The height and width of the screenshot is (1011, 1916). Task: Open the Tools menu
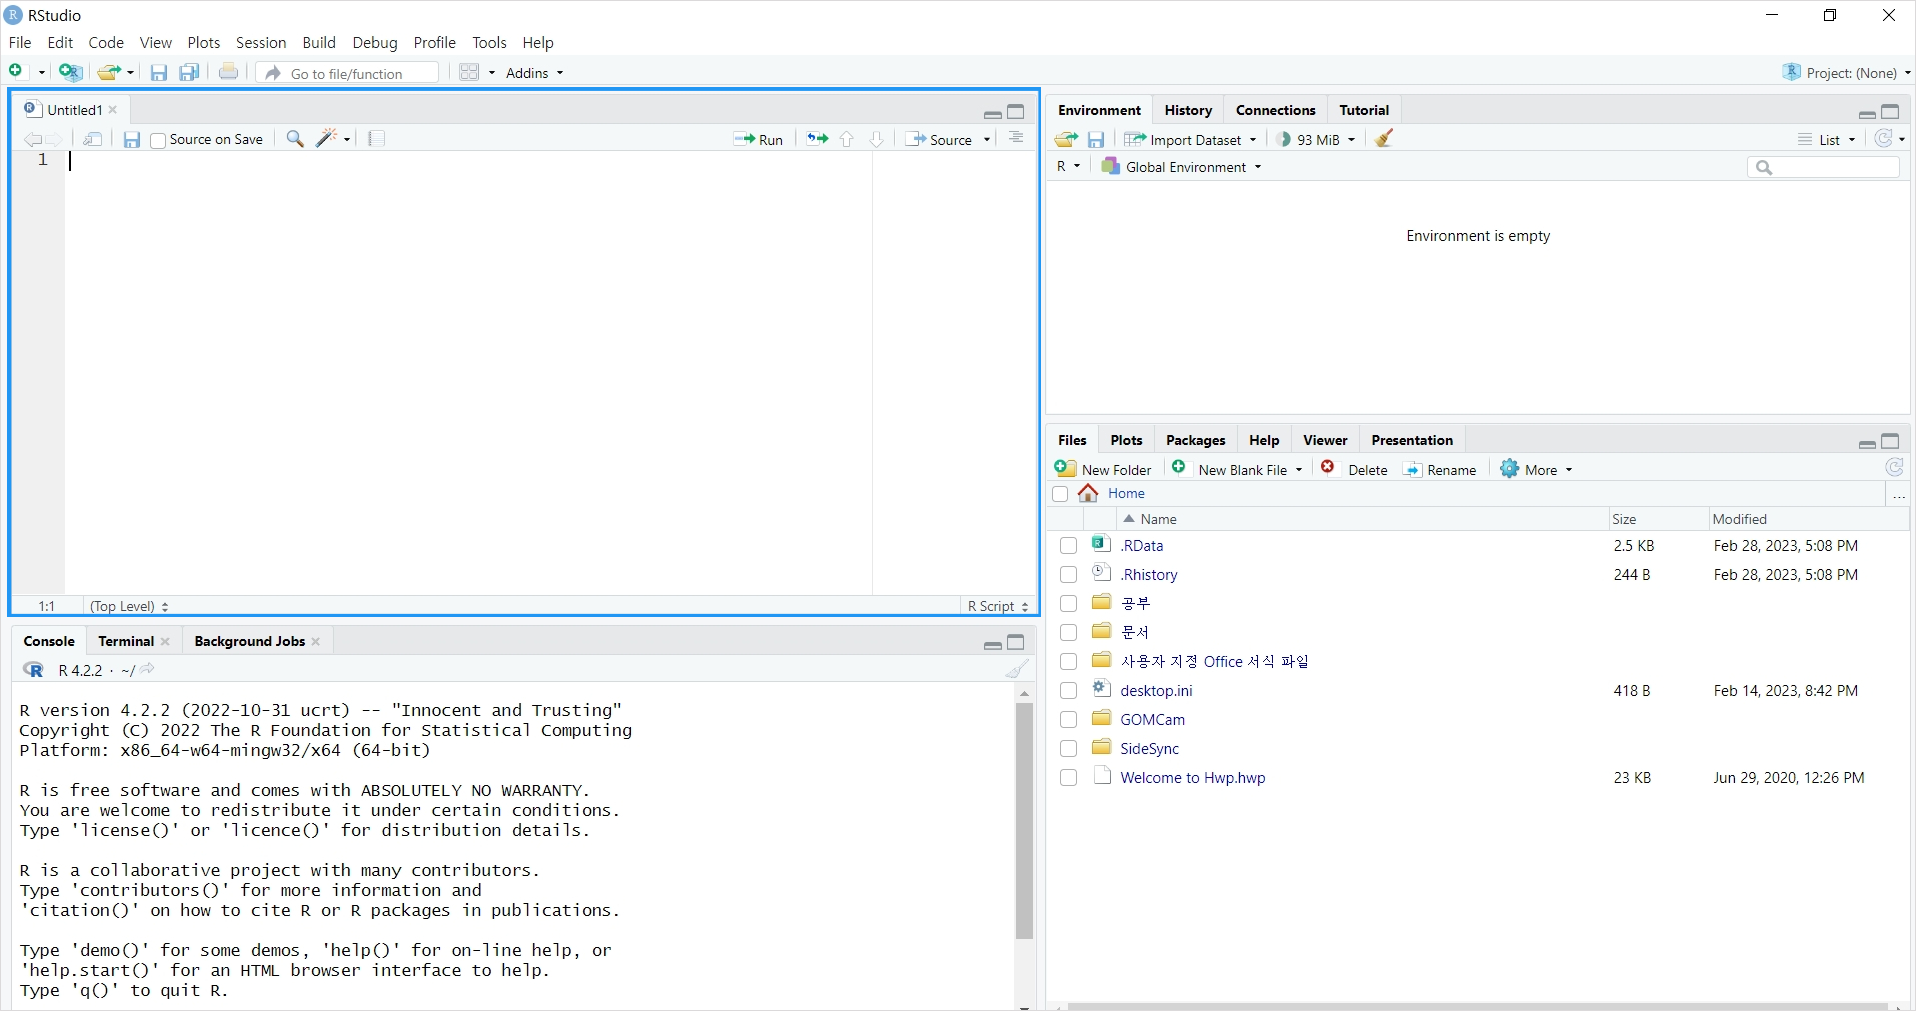[489, 43]
